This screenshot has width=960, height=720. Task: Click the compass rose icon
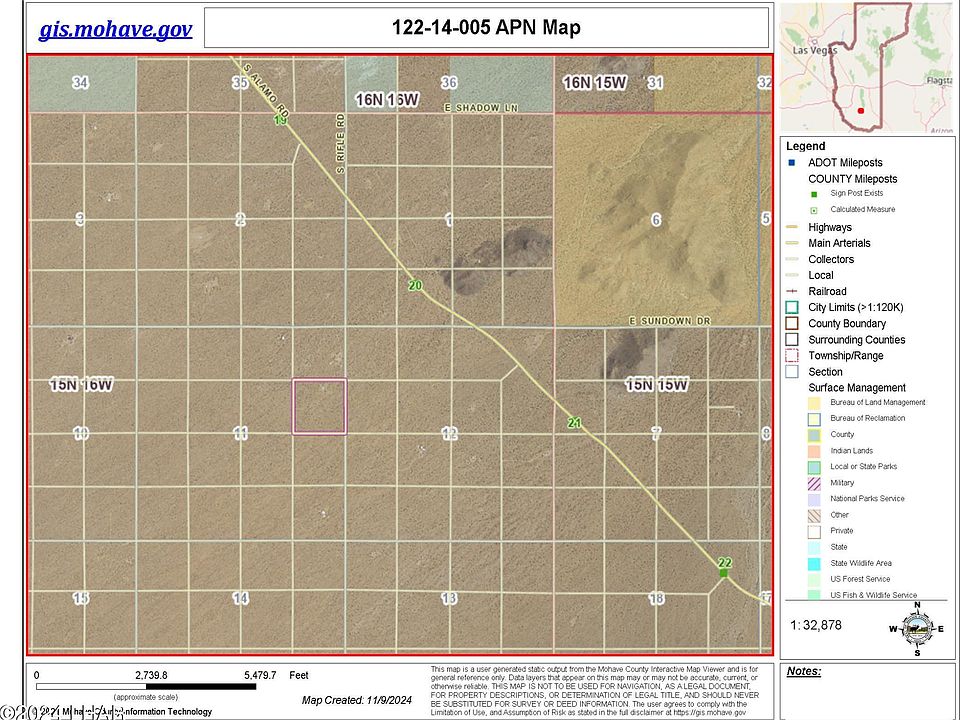(x=916, y=627)
